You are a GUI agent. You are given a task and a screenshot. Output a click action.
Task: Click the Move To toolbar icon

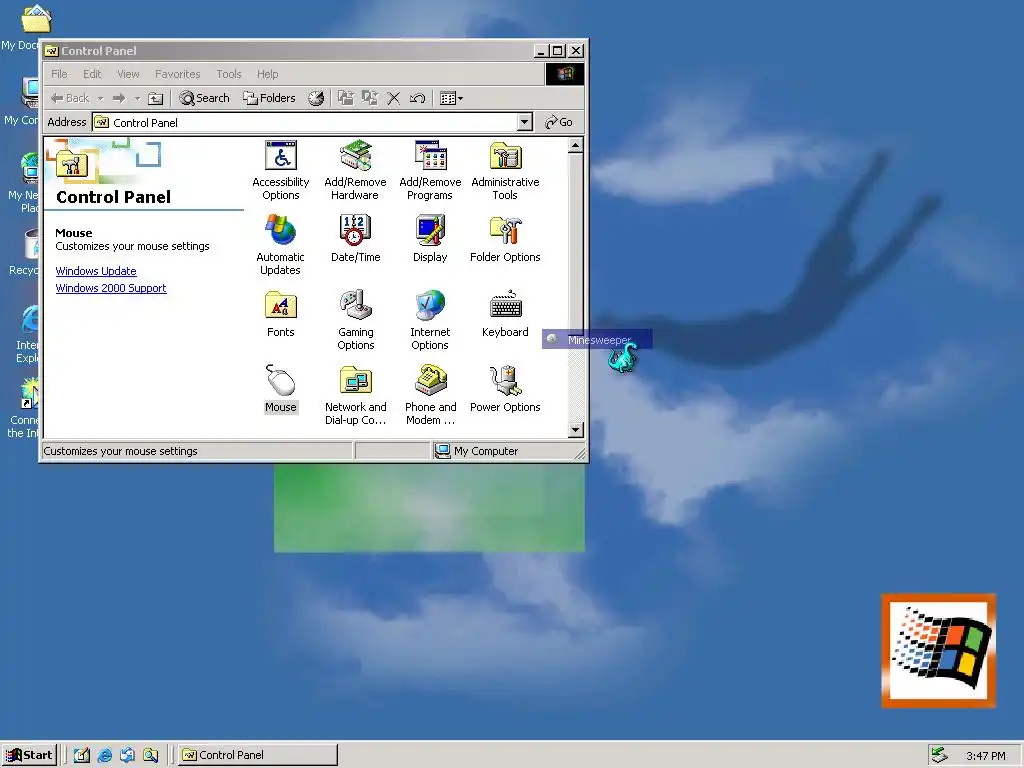pyautogui.click(x=345, y=99)
